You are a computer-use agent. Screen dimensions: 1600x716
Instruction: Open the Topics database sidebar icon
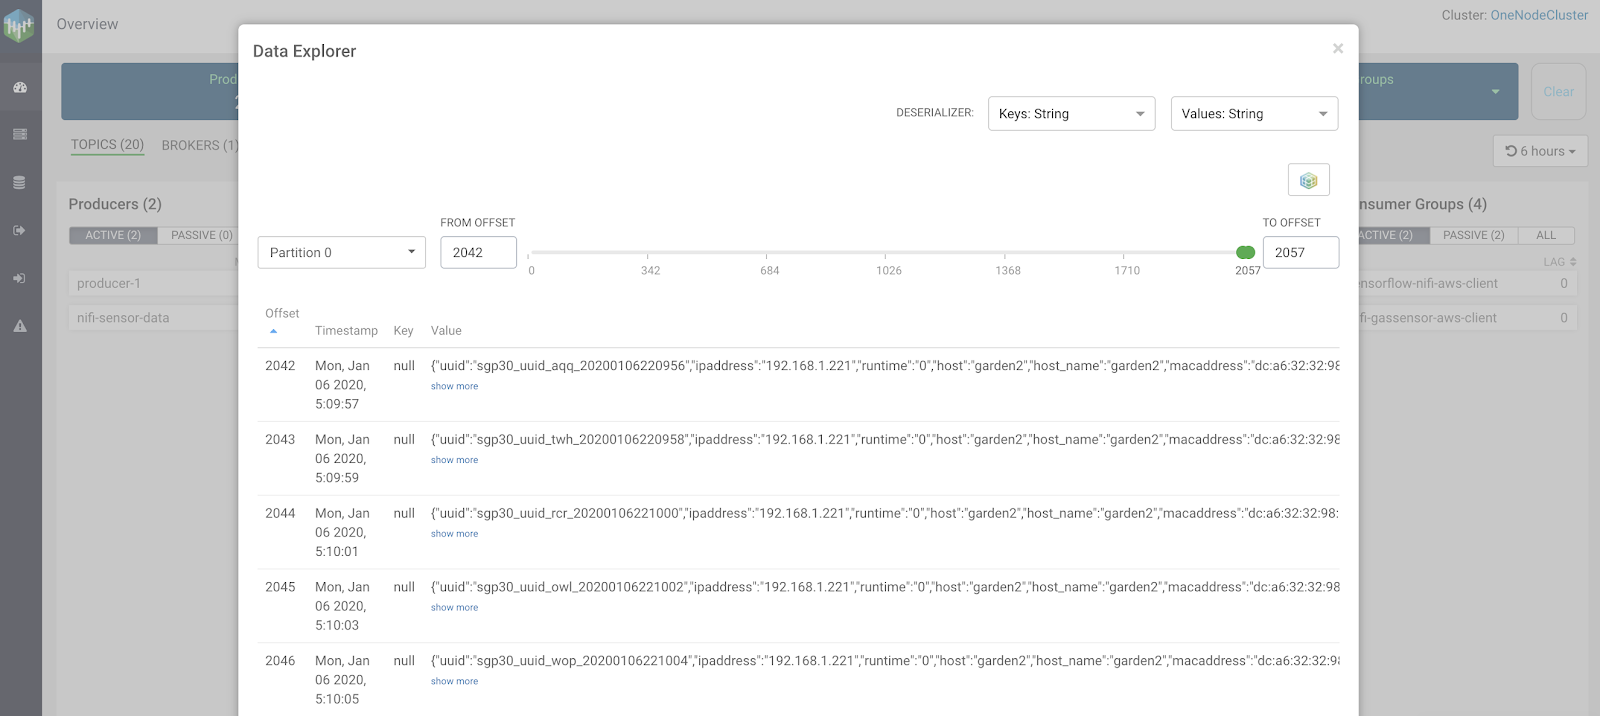pos(20,183)
